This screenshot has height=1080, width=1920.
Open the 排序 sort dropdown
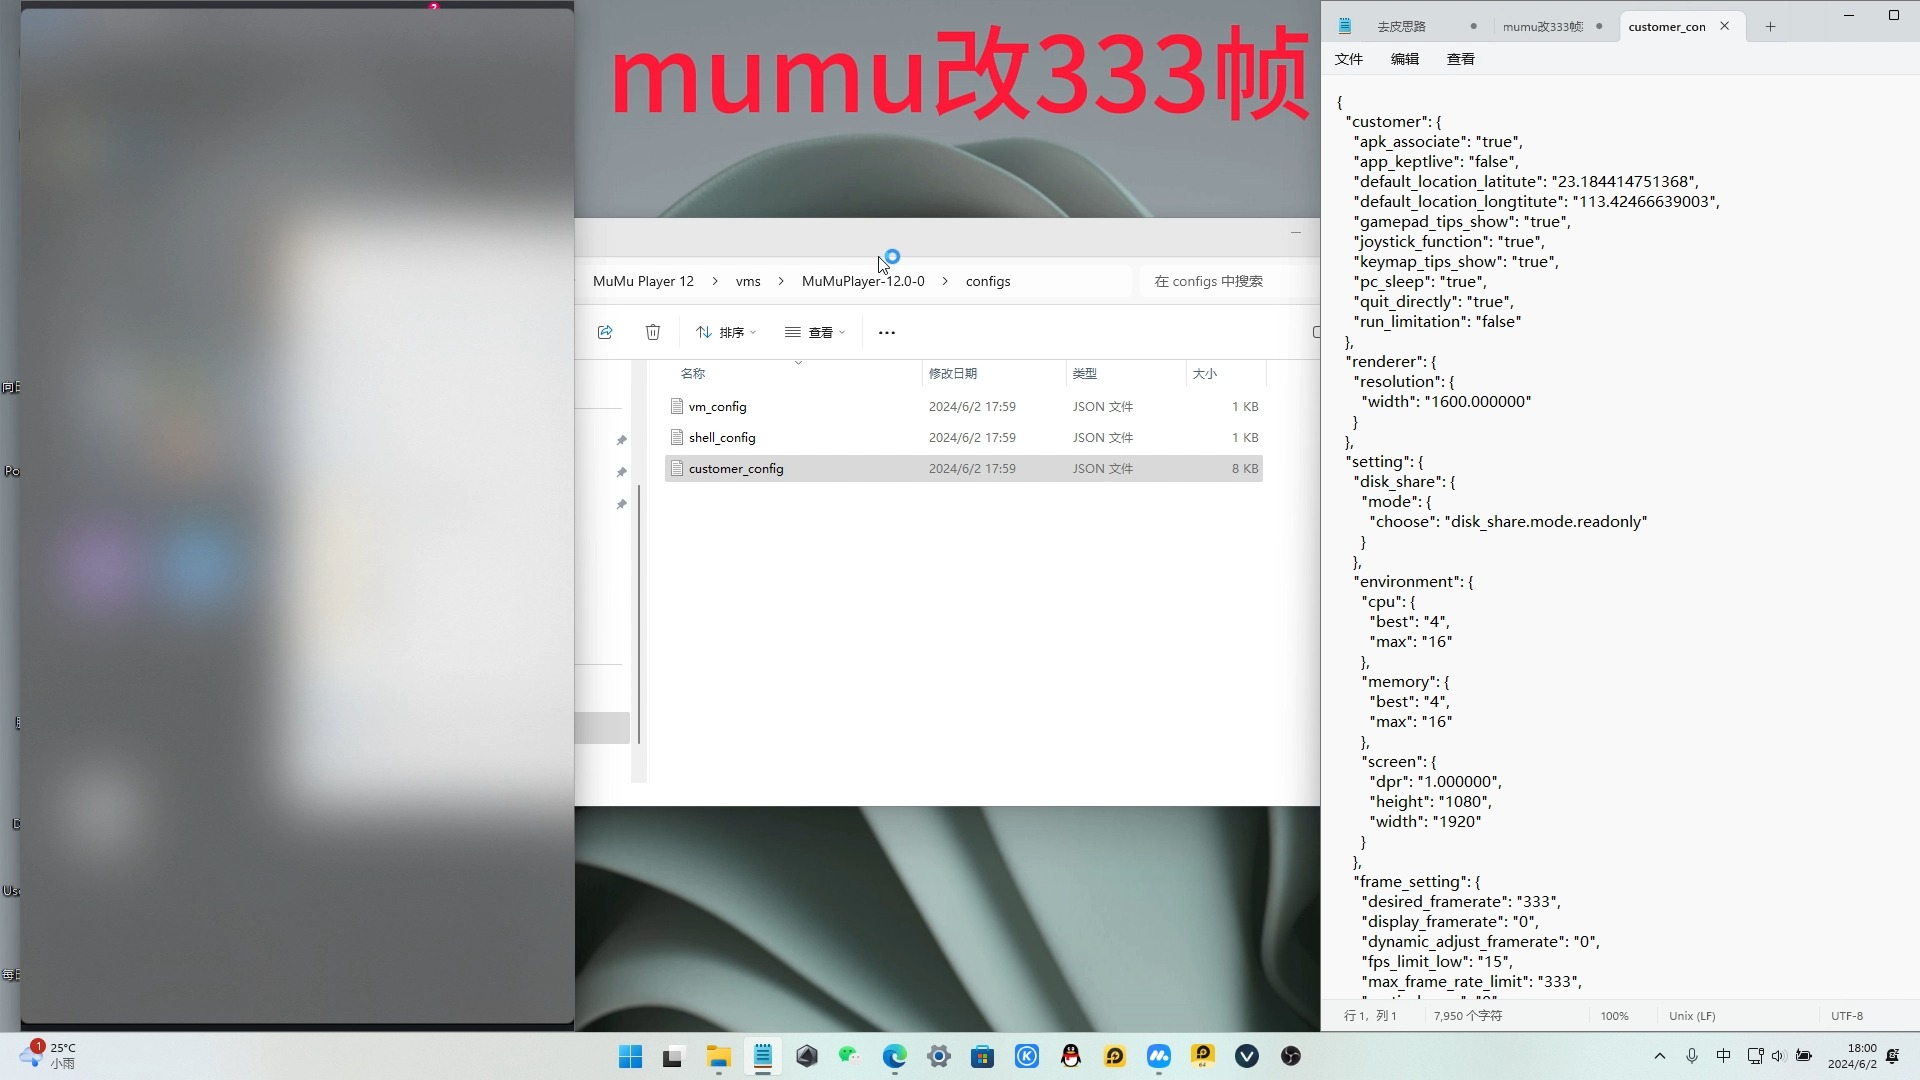[727, 332]
